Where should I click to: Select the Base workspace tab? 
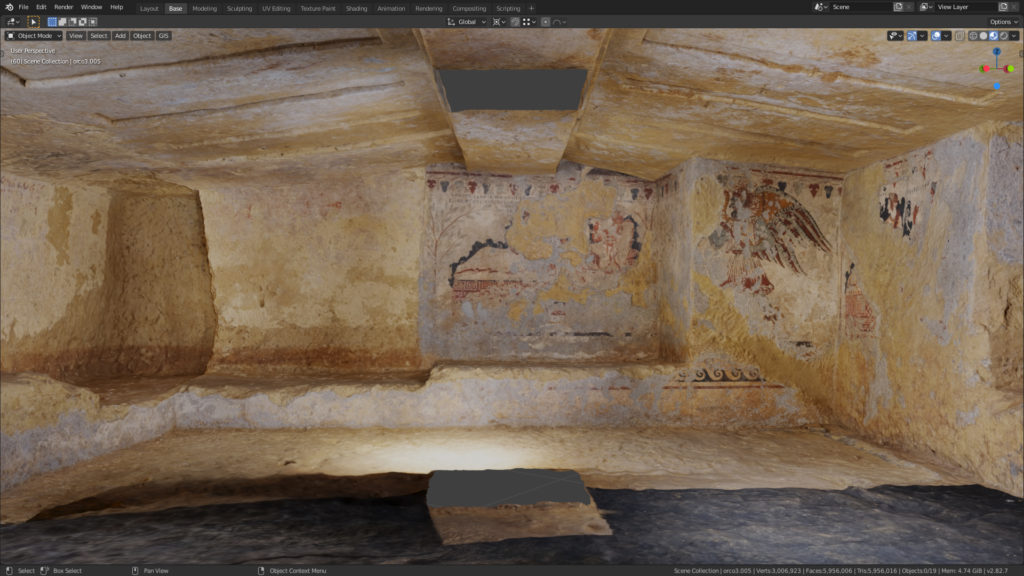176,8
